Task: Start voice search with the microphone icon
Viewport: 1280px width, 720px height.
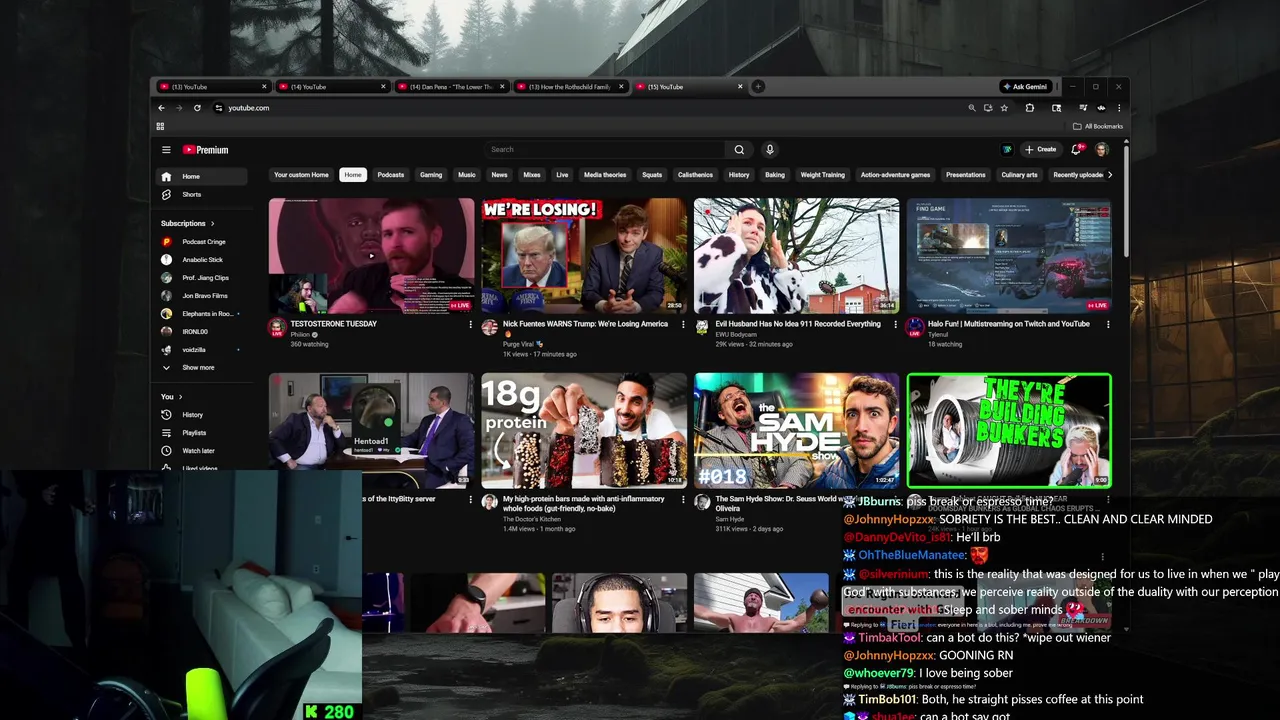Action: [x=770, y=150]
